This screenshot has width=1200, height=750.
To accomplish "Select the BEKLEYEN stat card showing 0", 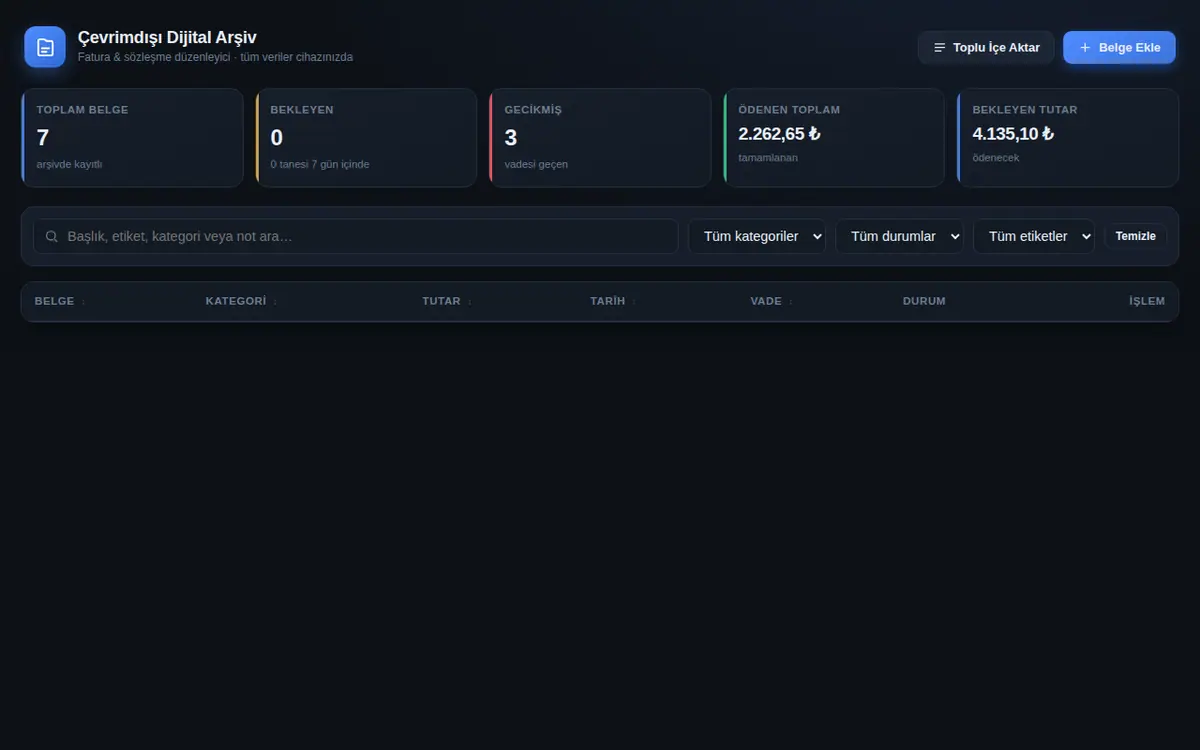I will click(x=366, y=138).
